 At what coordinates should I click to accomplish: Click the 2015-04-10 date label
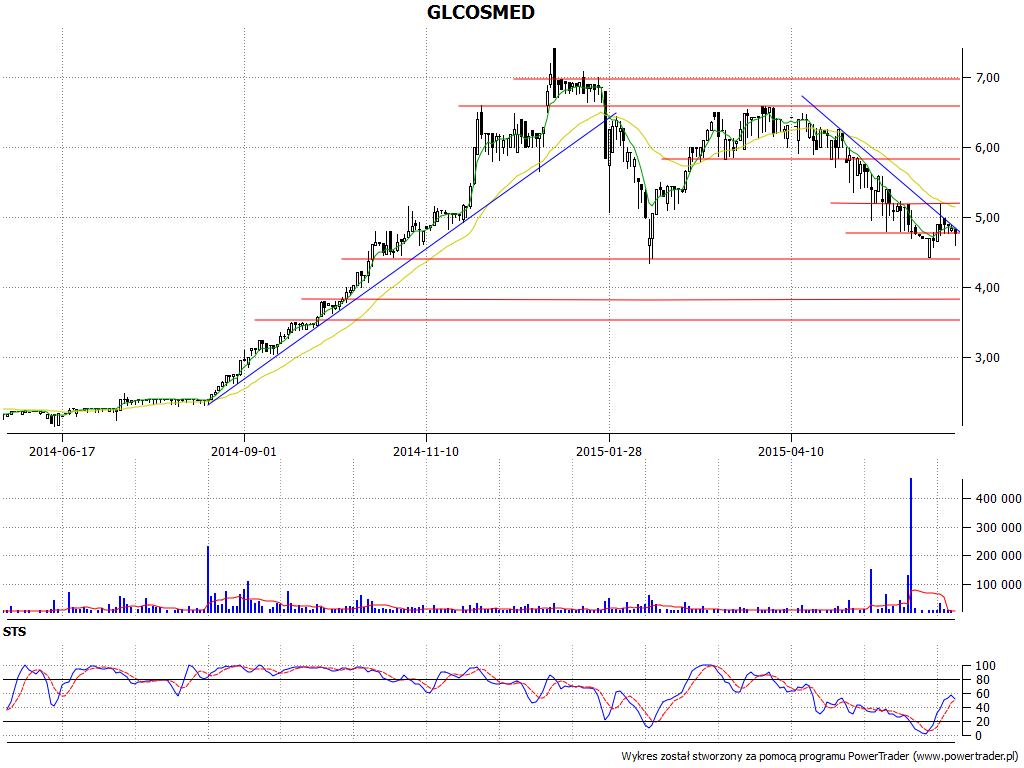tap(791, 451)
